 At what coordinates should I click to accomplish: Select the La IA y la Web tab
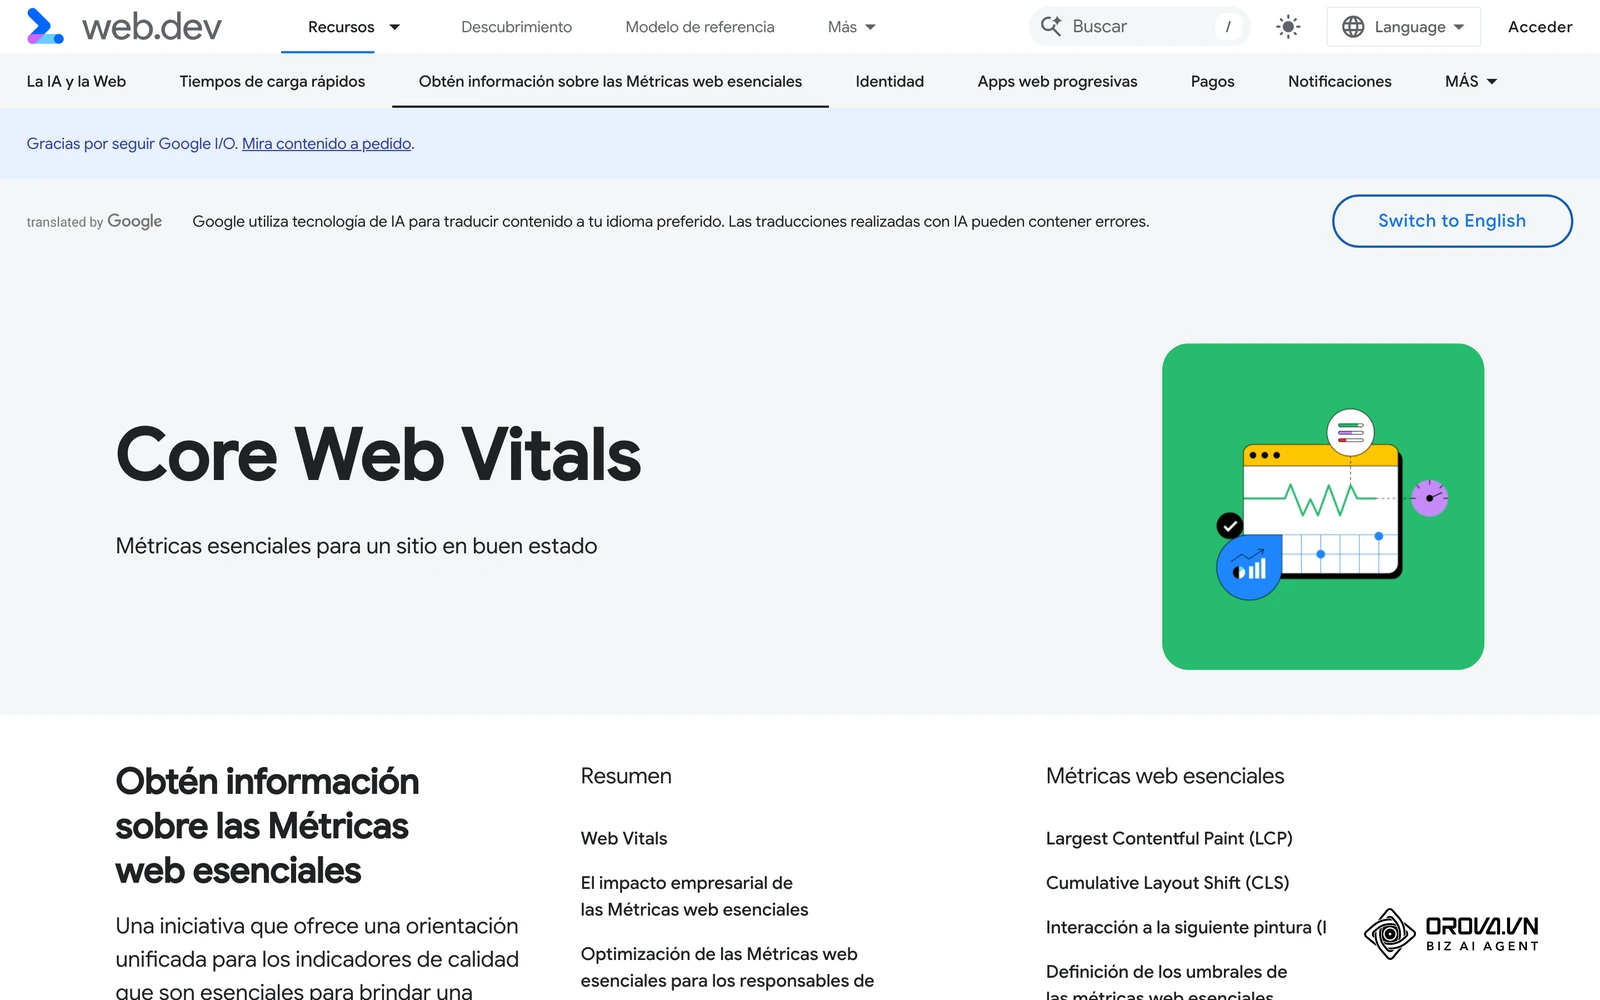pos(76,81)
